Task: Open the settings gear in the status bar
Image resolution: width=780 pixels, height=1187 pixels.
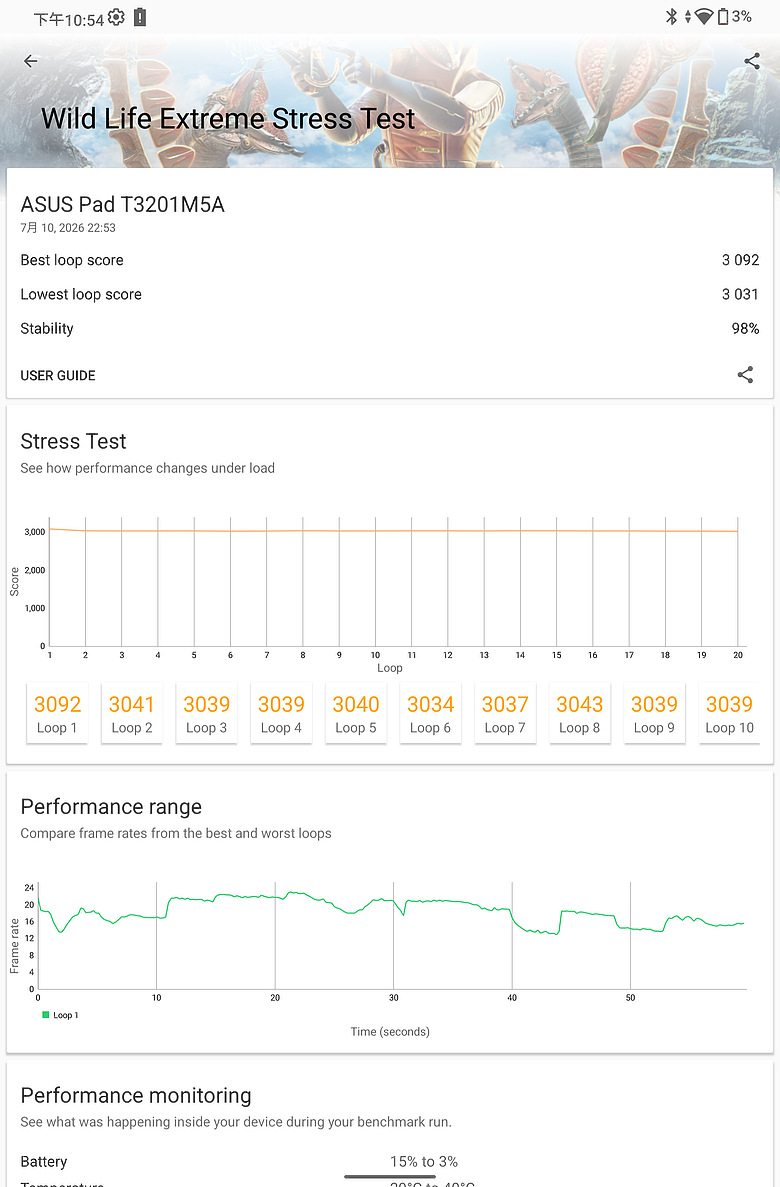Action: coord(116,17)
